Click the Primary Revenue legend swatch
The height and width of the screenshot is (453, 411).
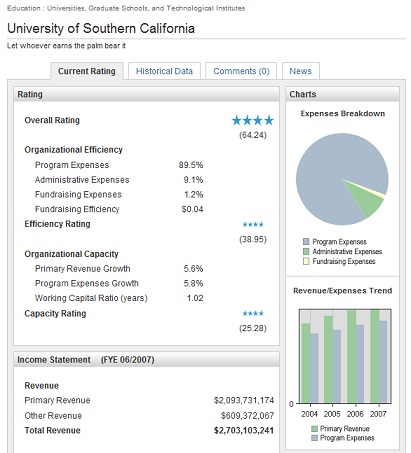(314, 429)
